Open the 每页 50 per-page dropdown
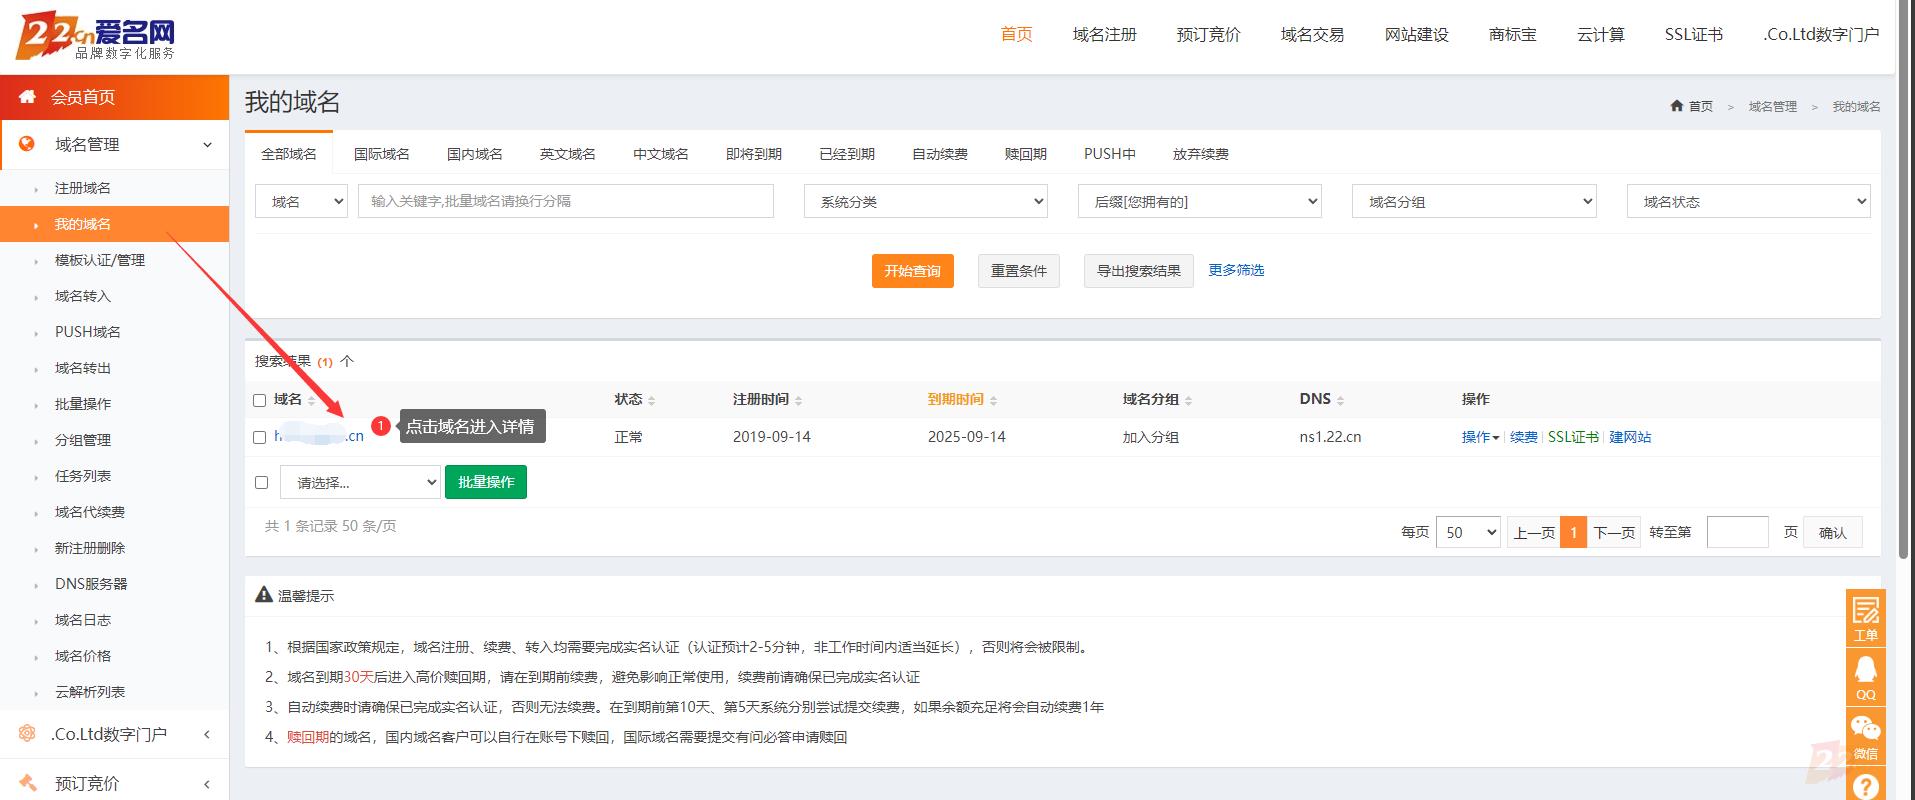This screenshot has height=800, width=1915. tap(1468, 532)
